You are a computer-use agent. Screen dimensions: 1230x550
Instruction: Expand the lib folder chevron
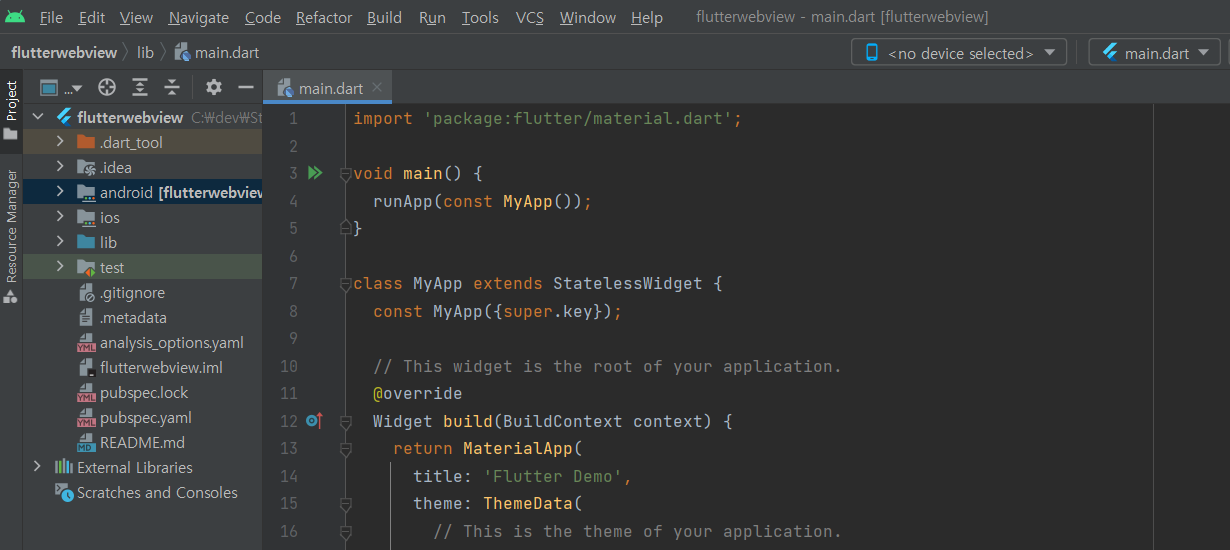60,242
